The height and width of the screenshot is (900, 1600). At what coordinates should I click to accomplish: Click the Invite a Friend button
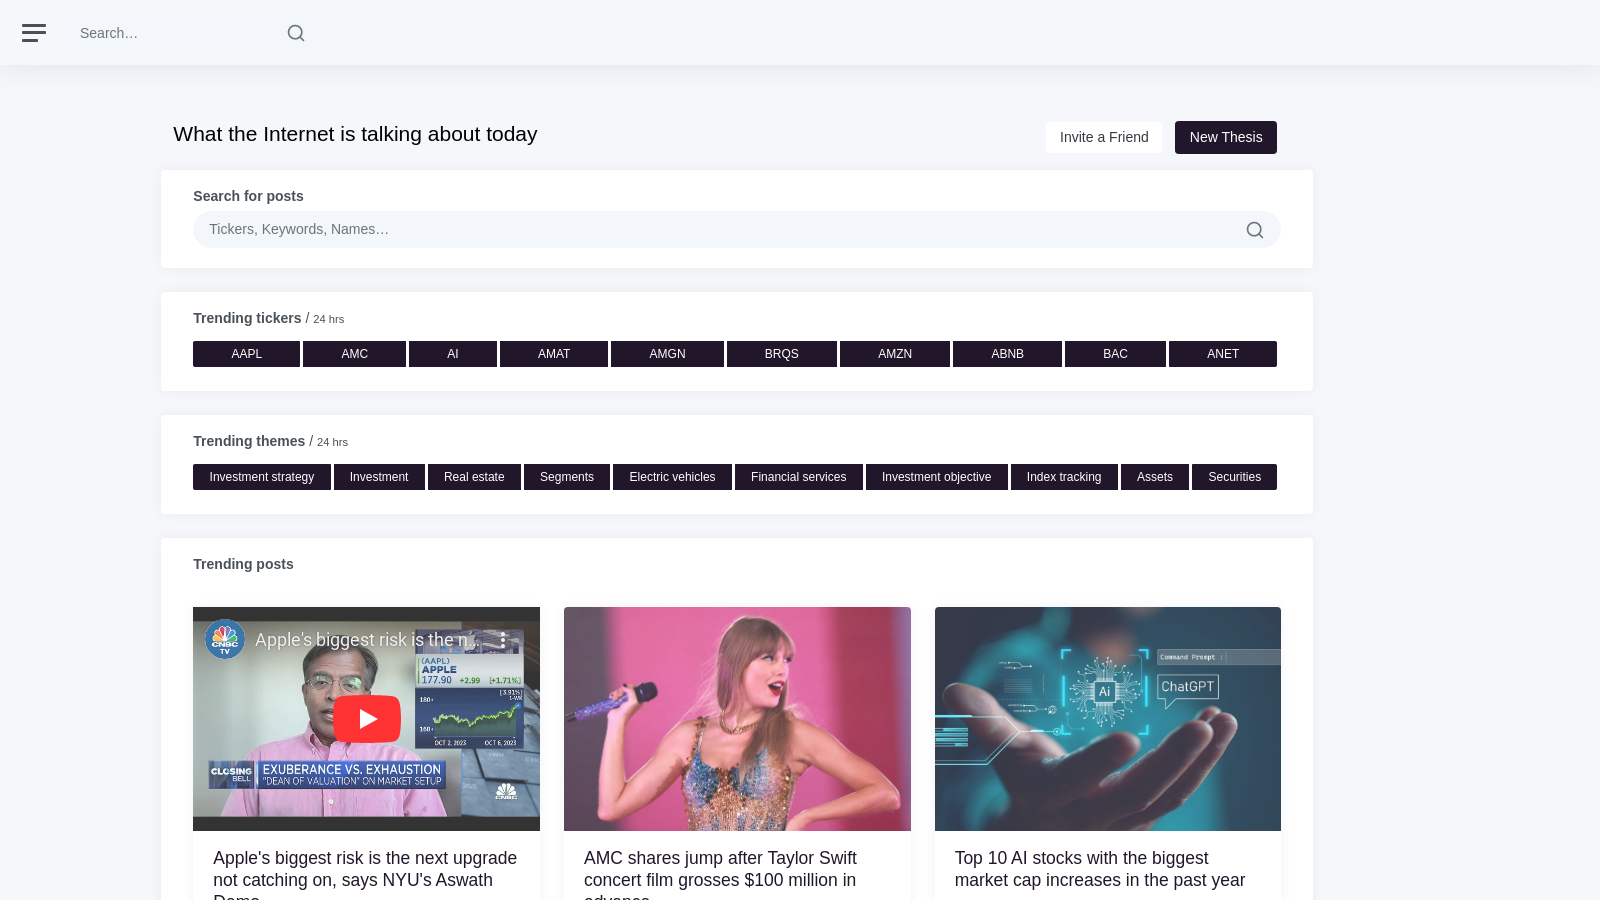coord(1104,137)
